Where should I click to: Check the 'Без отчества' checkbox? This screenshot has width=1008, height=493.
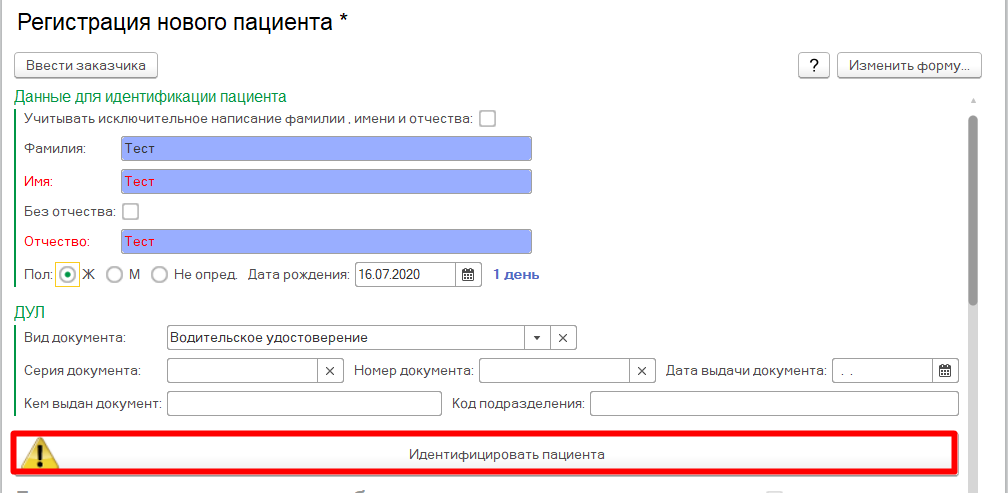pos(130,212)
